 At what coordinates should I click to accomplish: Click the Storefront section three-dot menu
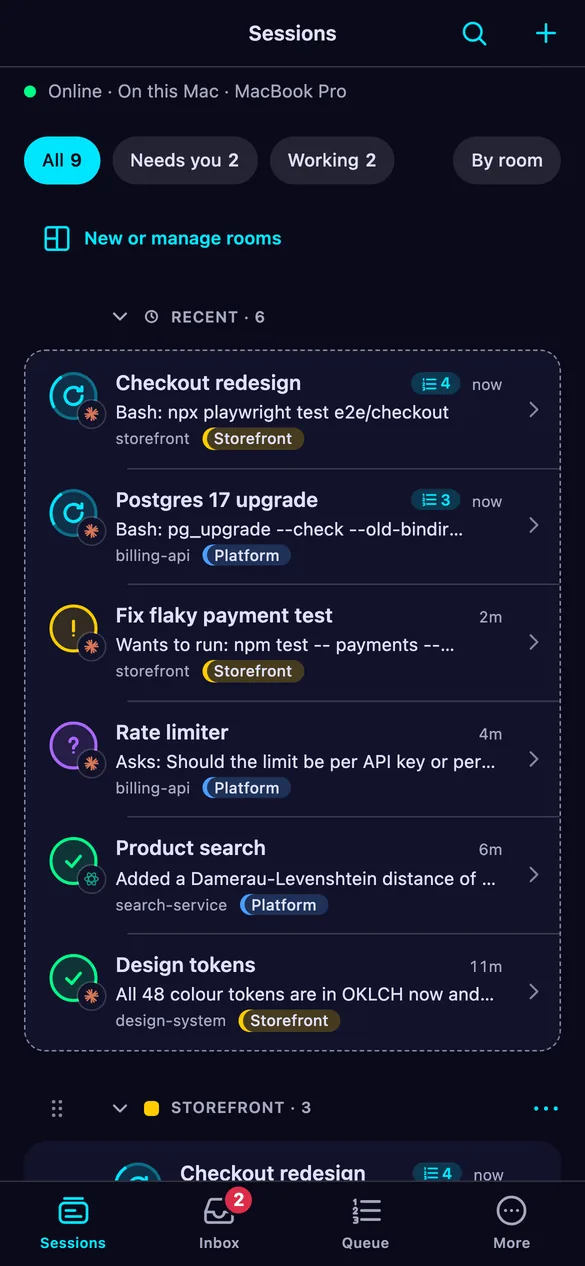546,1108
